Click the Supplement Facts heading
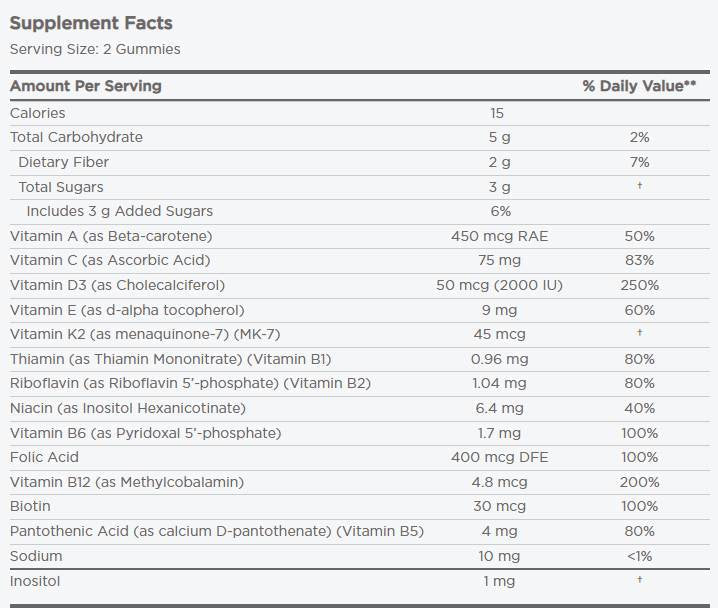Image resolution: width=718 pixels, height=608 pixels. [x=91, y=23]
